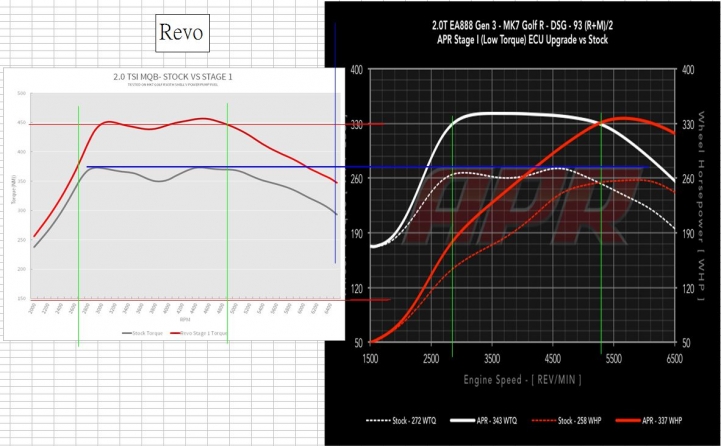Select the "Stock Torque" legend entry
721x446 pixels.
pyautogui.click(x=143, y=333)
